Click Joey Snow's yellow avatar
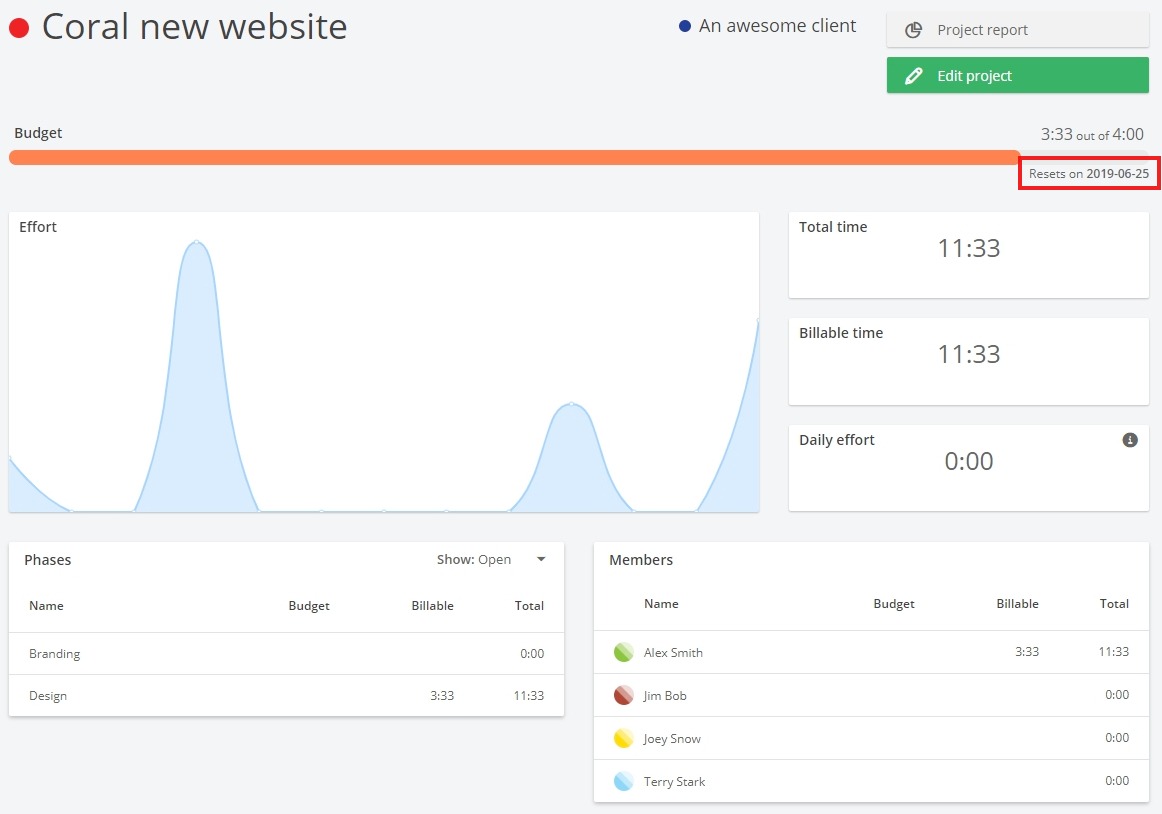1162x814 pixels. (x=623, y=738)
